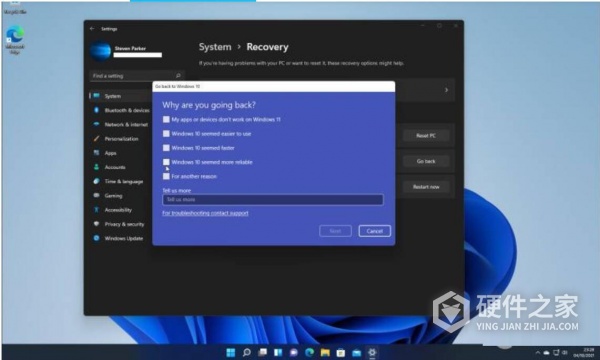The image size is (600, 360).
Task: Click the Time & language icon
Action: [96, 181]
